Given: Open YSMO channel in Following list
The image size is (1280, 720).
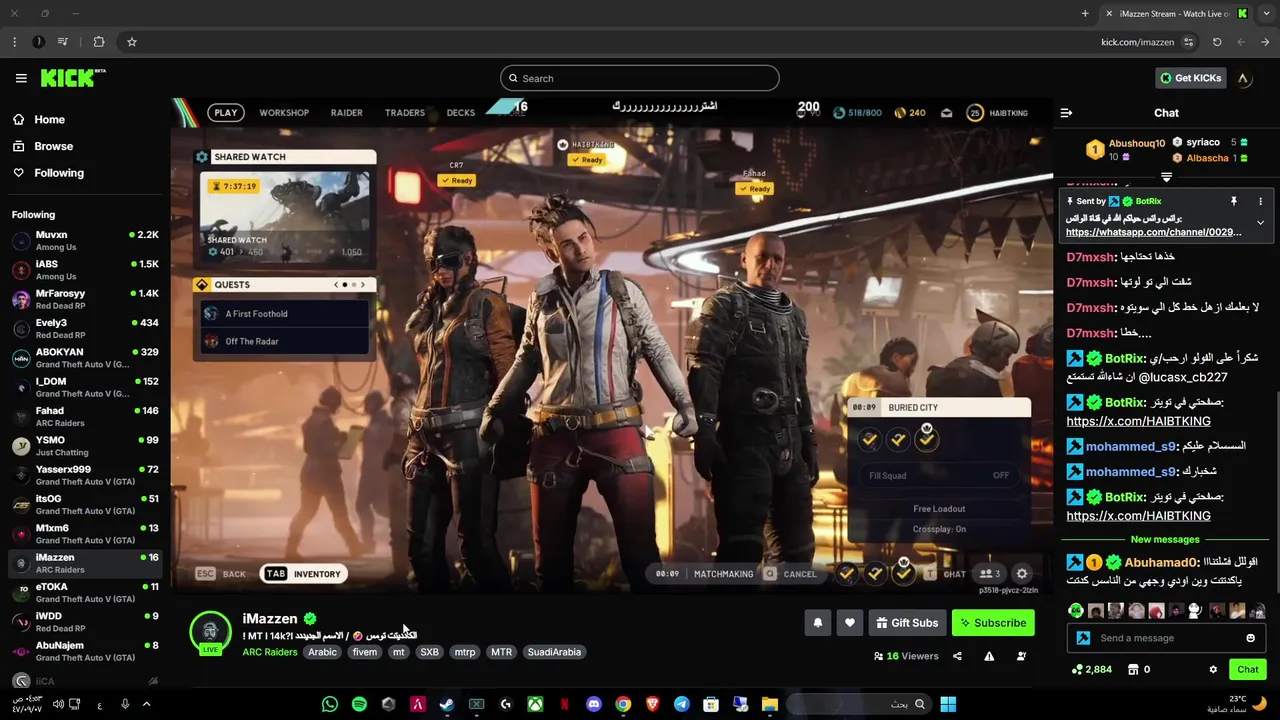Looking at the screenshot, I should 85,446.
